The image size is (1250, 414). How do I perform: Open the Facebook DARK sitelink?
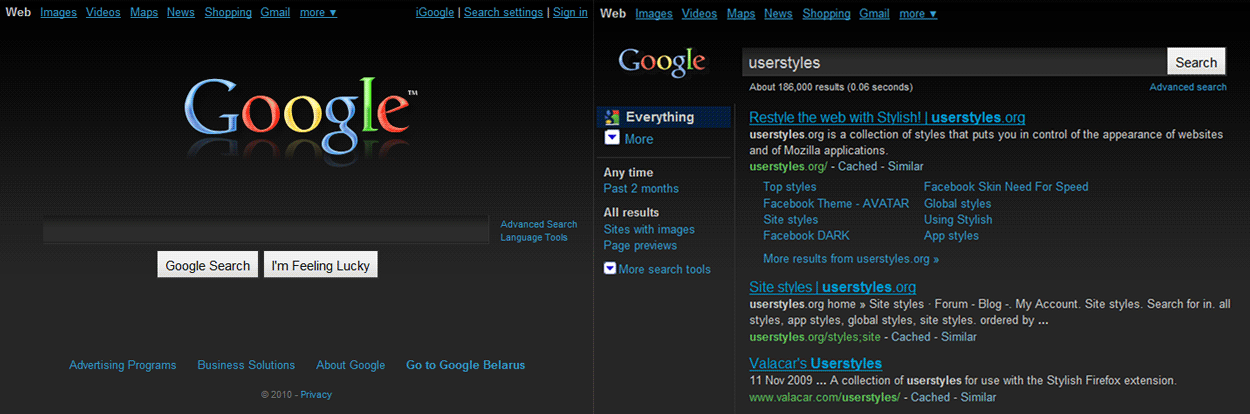(806, 236)
